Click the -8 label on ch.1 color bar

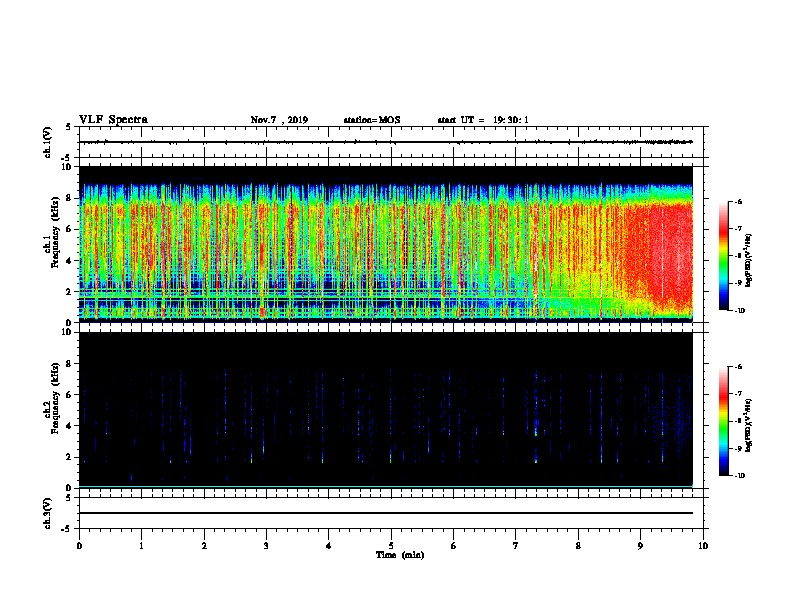pos(738,256)
